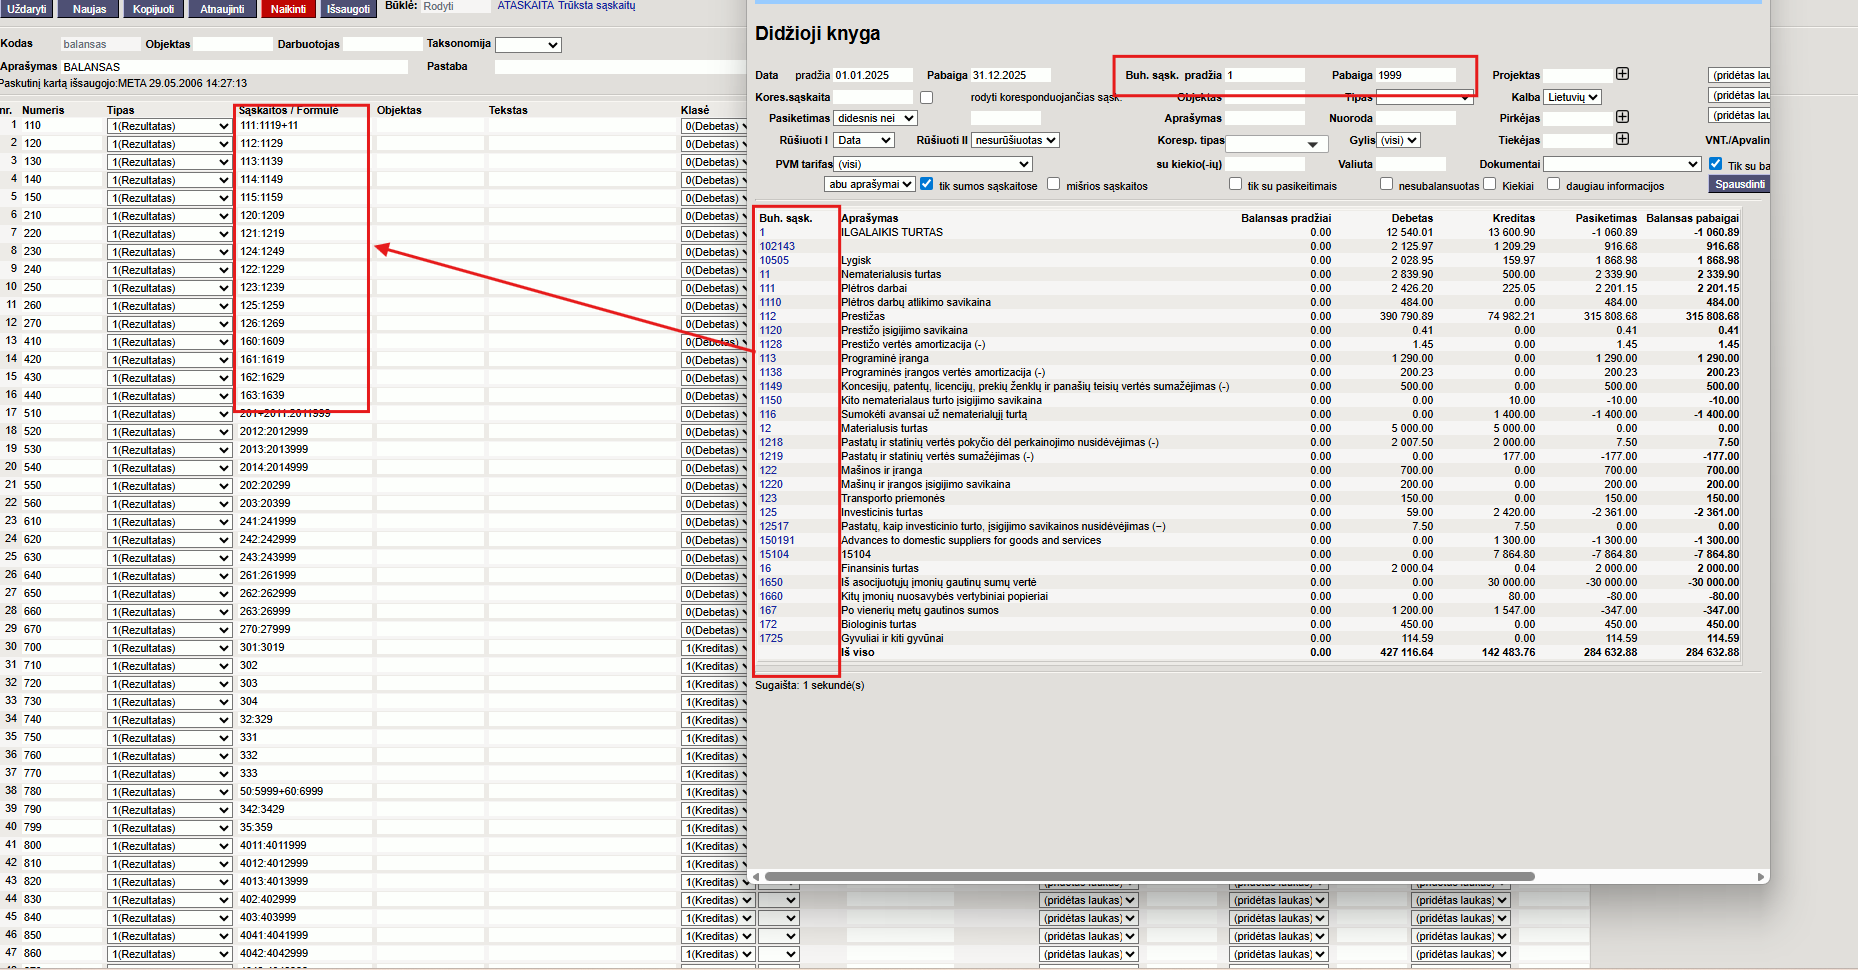Image resolution: width=1858 pixels, height=970 pixels.
Task: Click the scrollbar right arrow in the report
Action: tap(1761, 877)
